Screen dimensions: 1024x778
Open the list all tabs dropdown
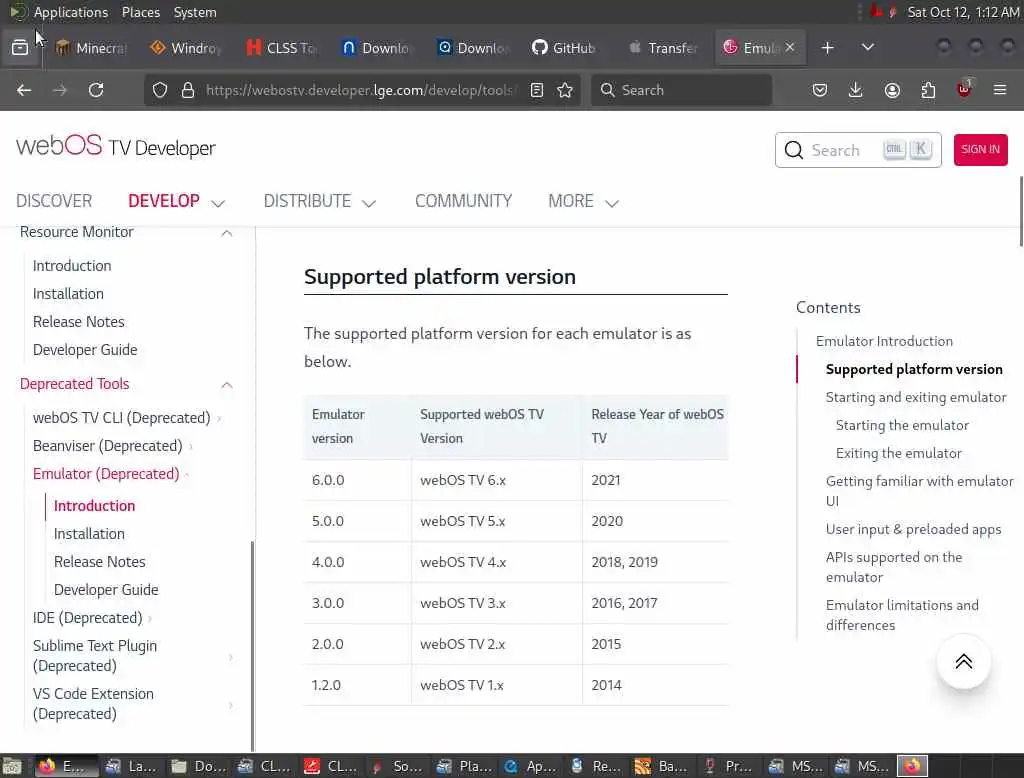[867, 48]
